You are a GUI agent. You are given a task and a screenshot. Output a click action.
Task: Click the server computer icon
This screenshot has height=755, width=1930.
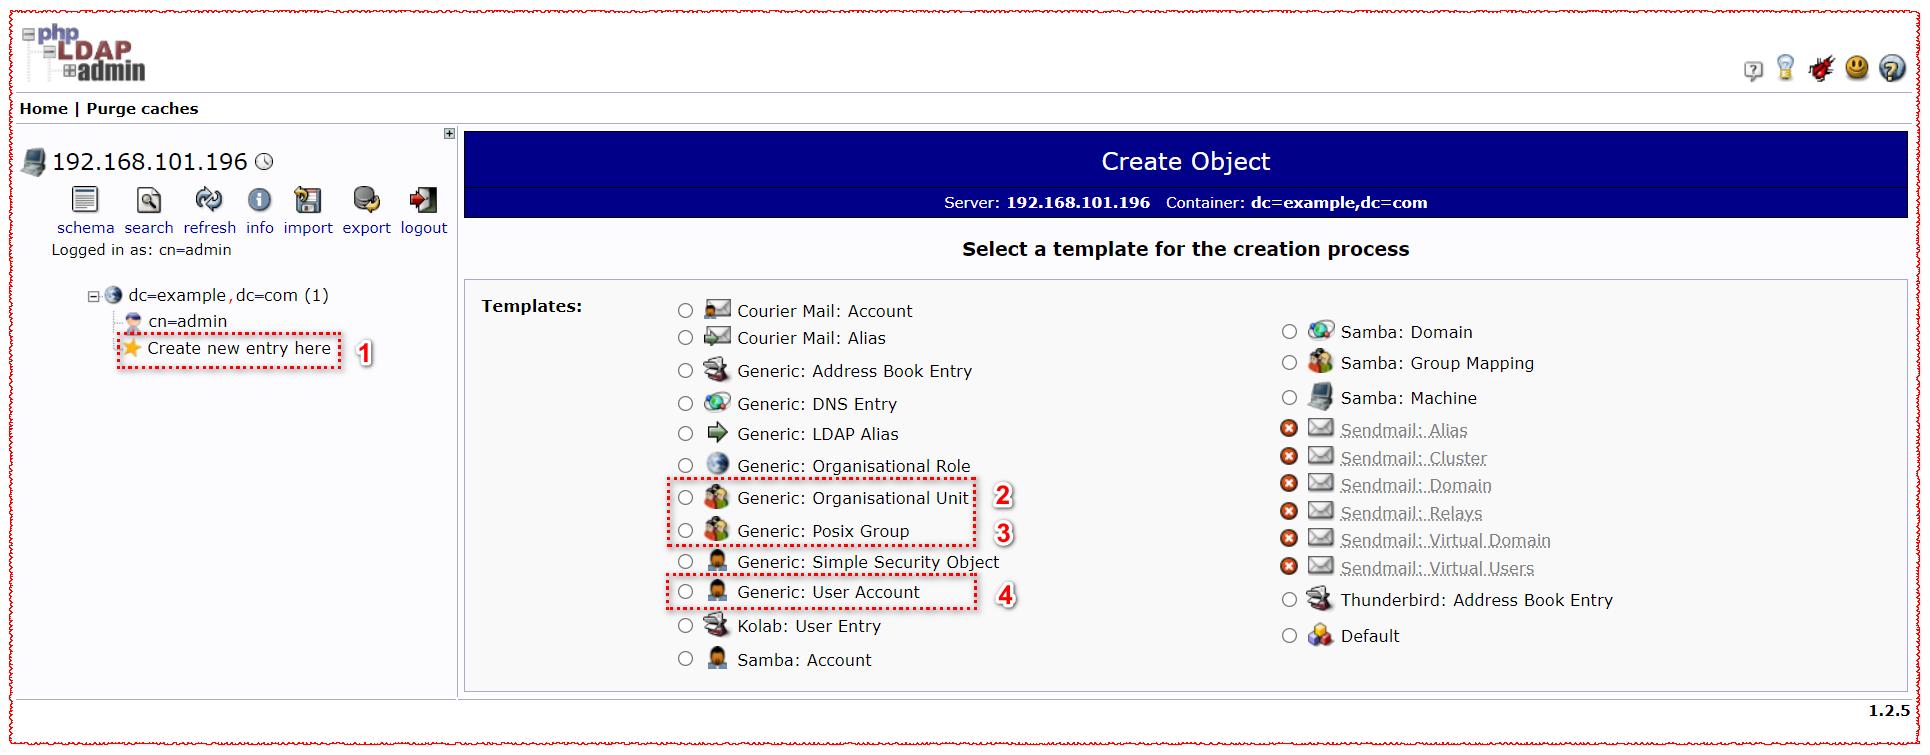pos(34,162)
